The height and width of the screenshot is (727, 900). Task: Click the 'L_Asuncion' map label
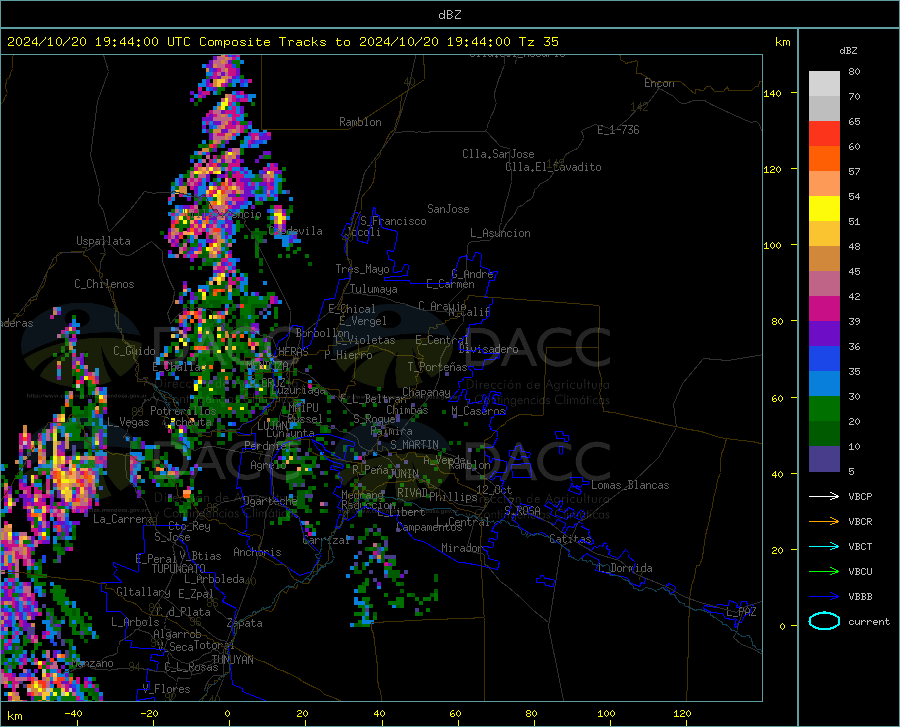[x=500, y=233]
